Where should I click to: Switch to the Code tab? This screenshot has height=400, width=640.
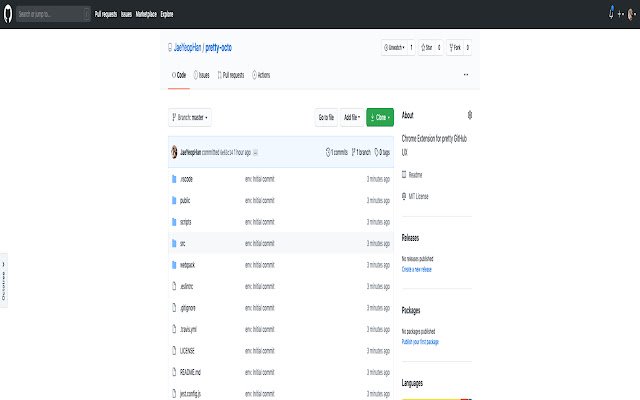coord(179,75)
